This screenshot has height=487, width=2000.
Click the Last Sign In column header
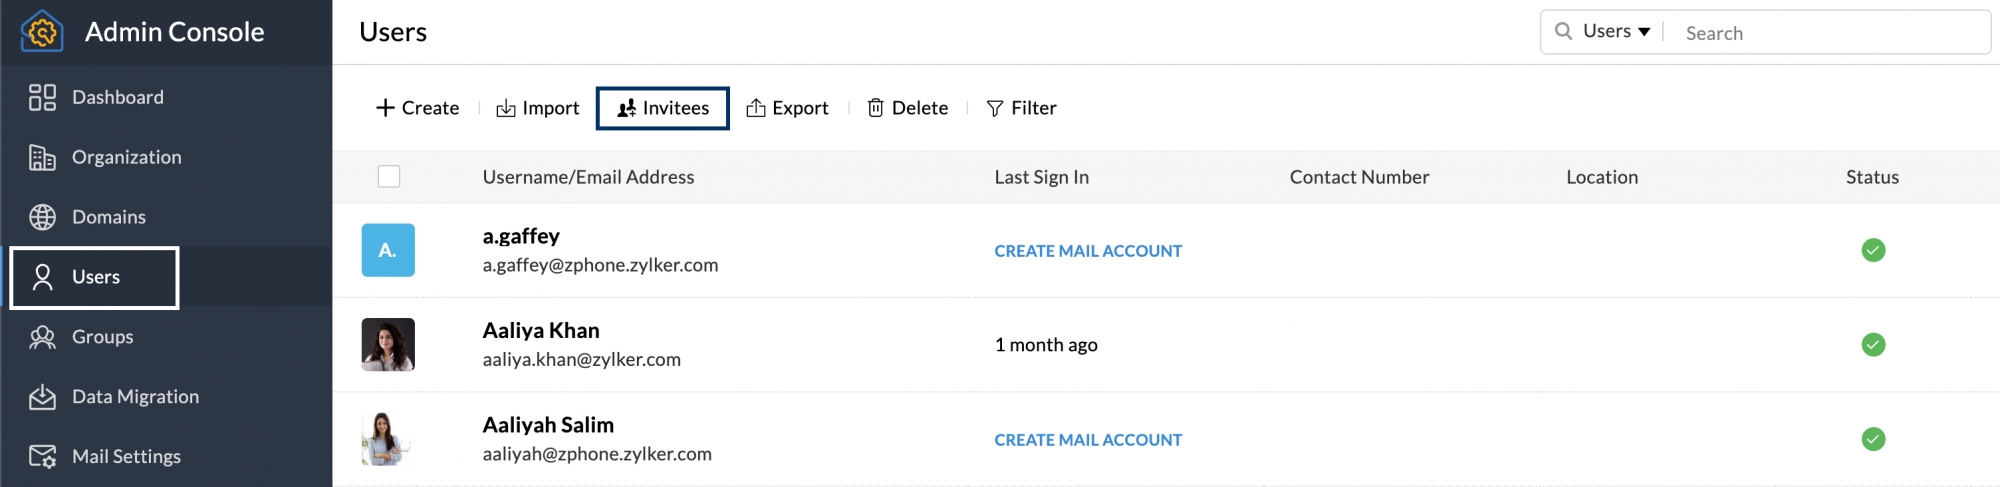click(x=1041, y=177)
